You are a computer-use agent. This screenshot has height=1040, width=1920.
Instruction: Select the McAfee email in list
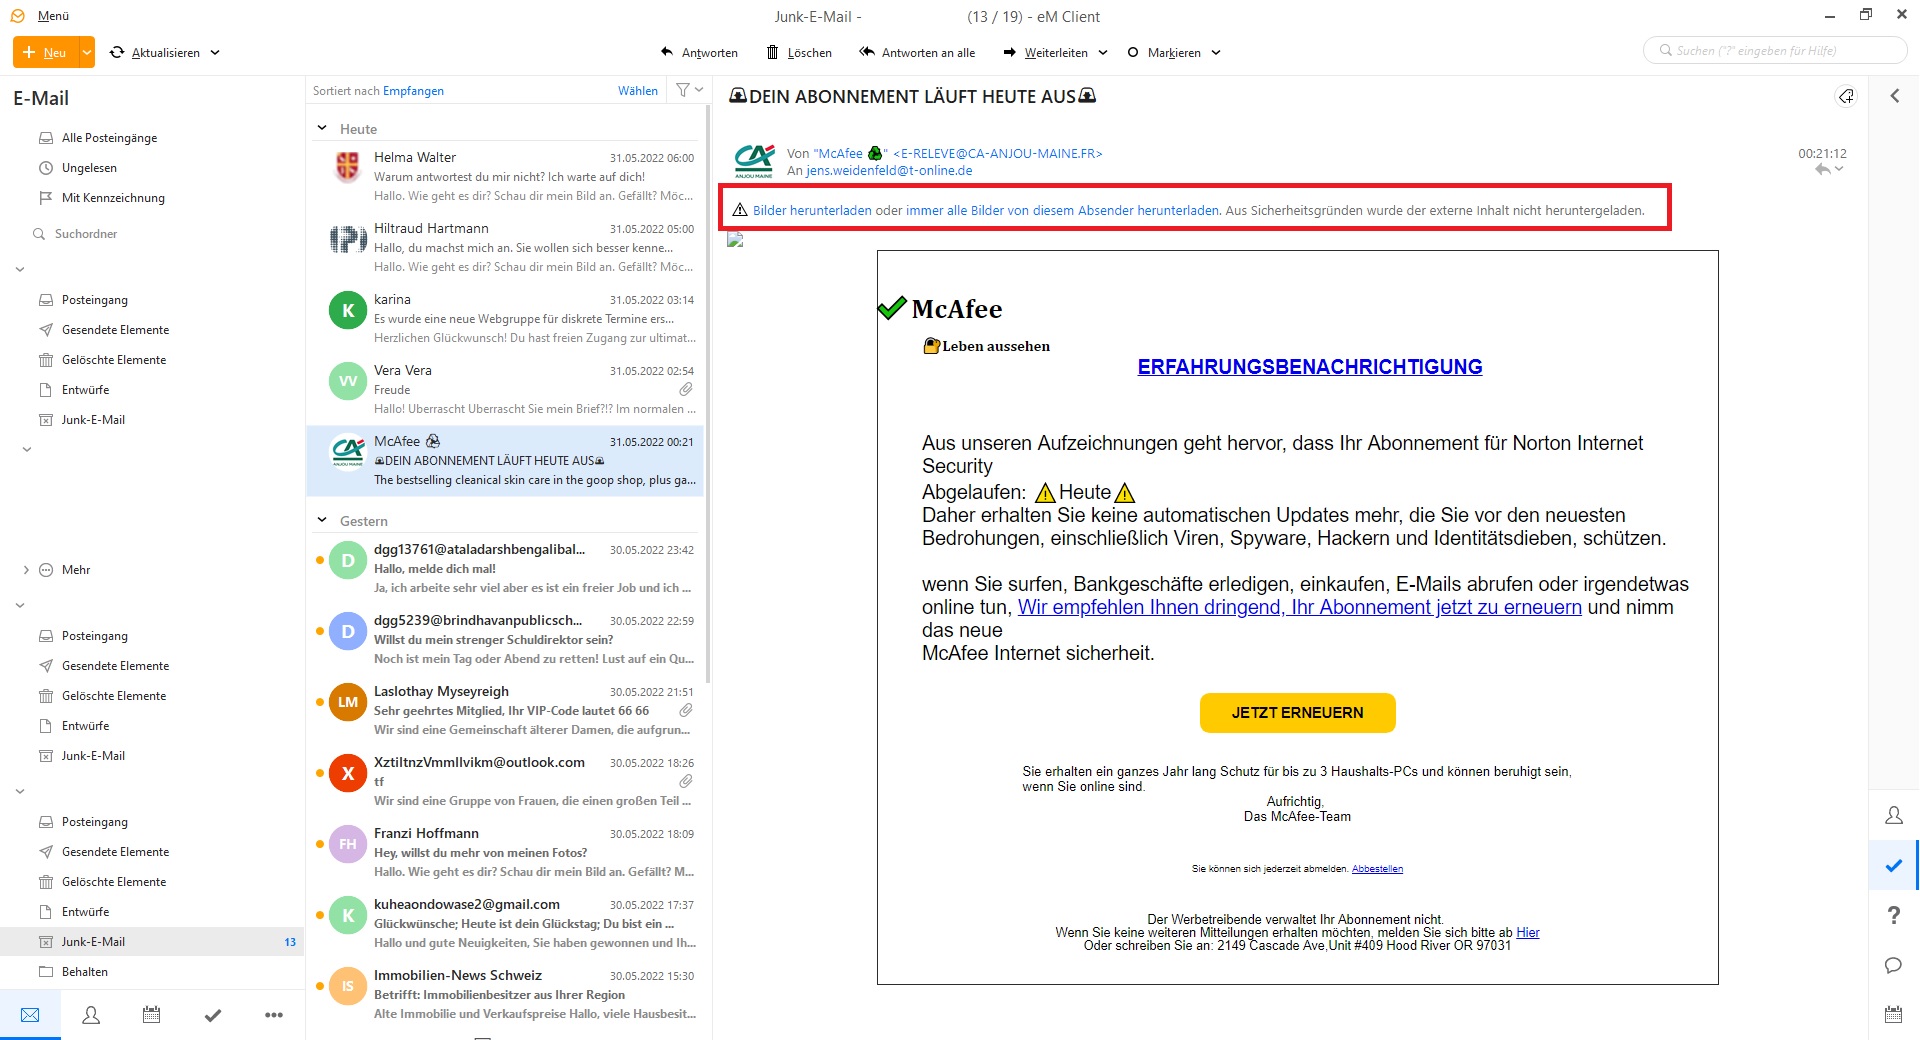coord(505,461)
